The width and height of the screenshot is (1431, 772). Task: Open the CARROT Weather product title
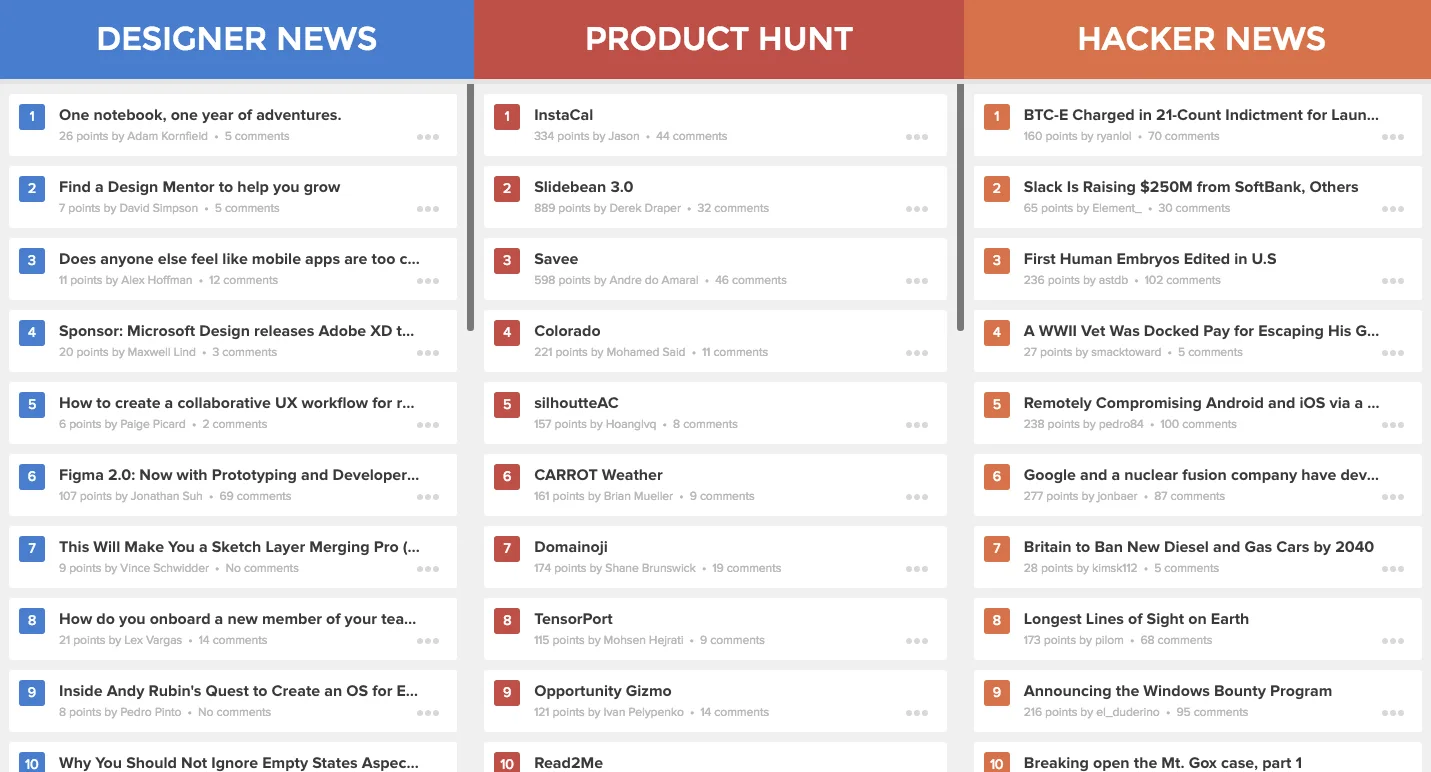coord(598,475)
